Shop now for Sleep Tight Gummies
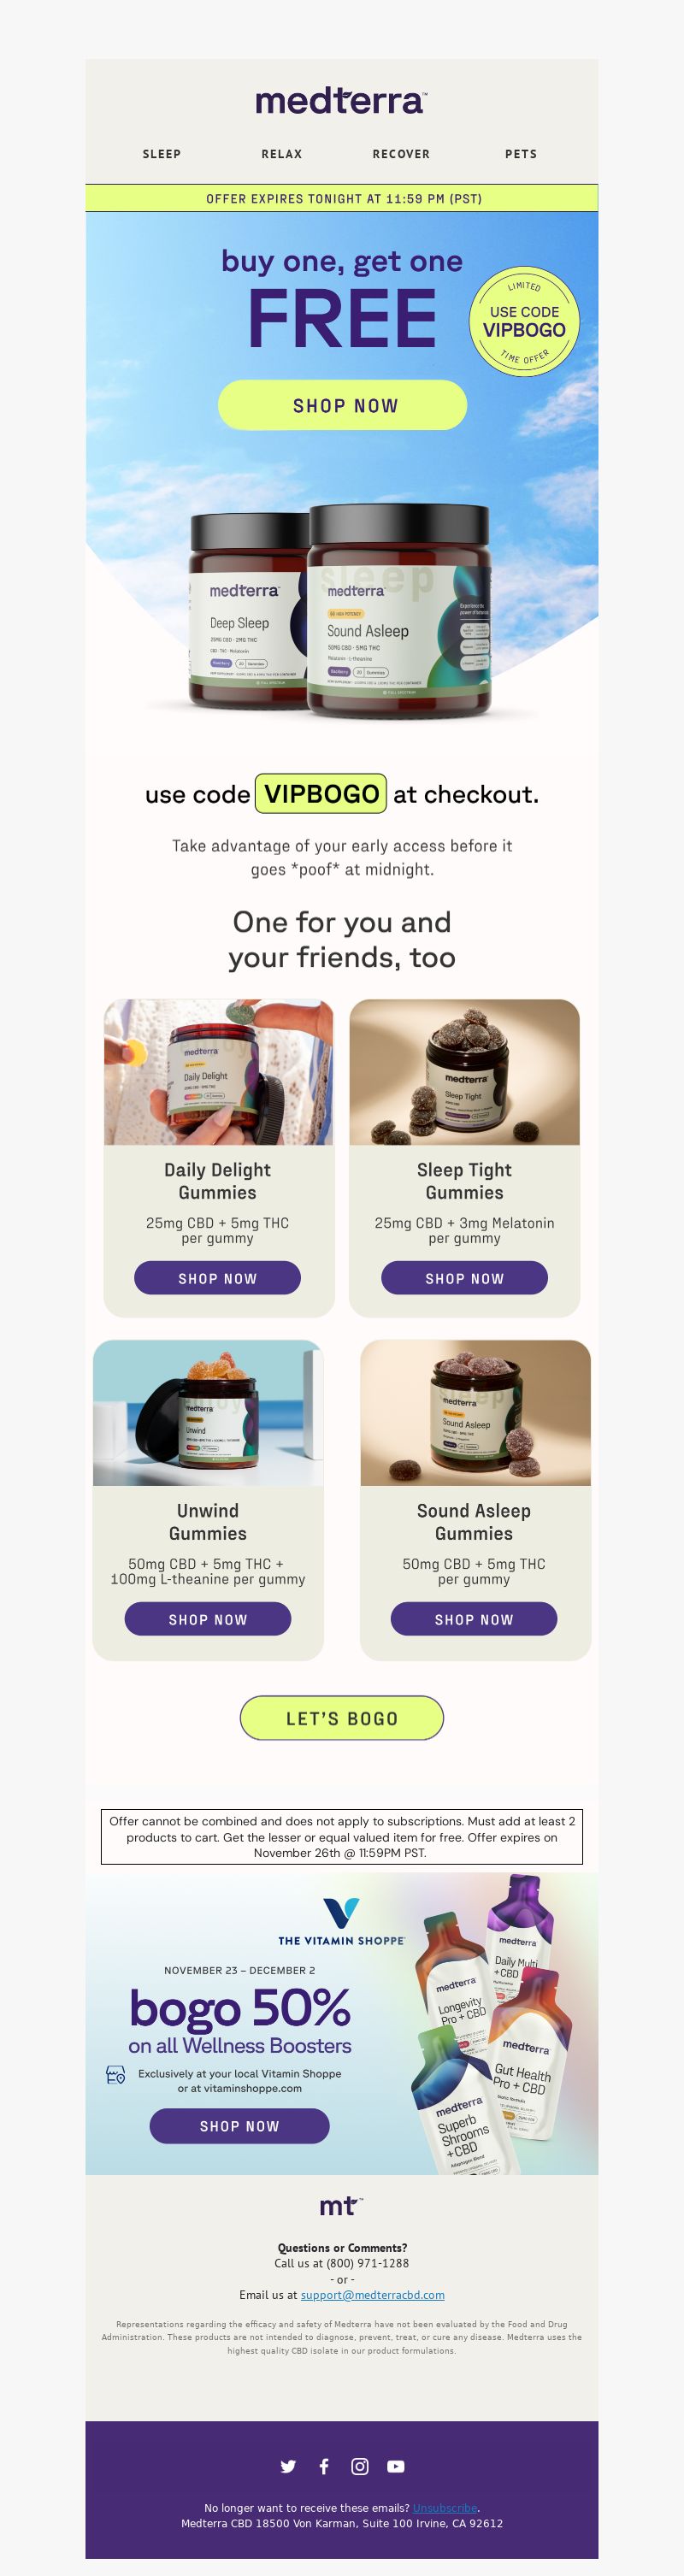The height and width of the screenshot is (2576, 684). tap(465, 1278)
